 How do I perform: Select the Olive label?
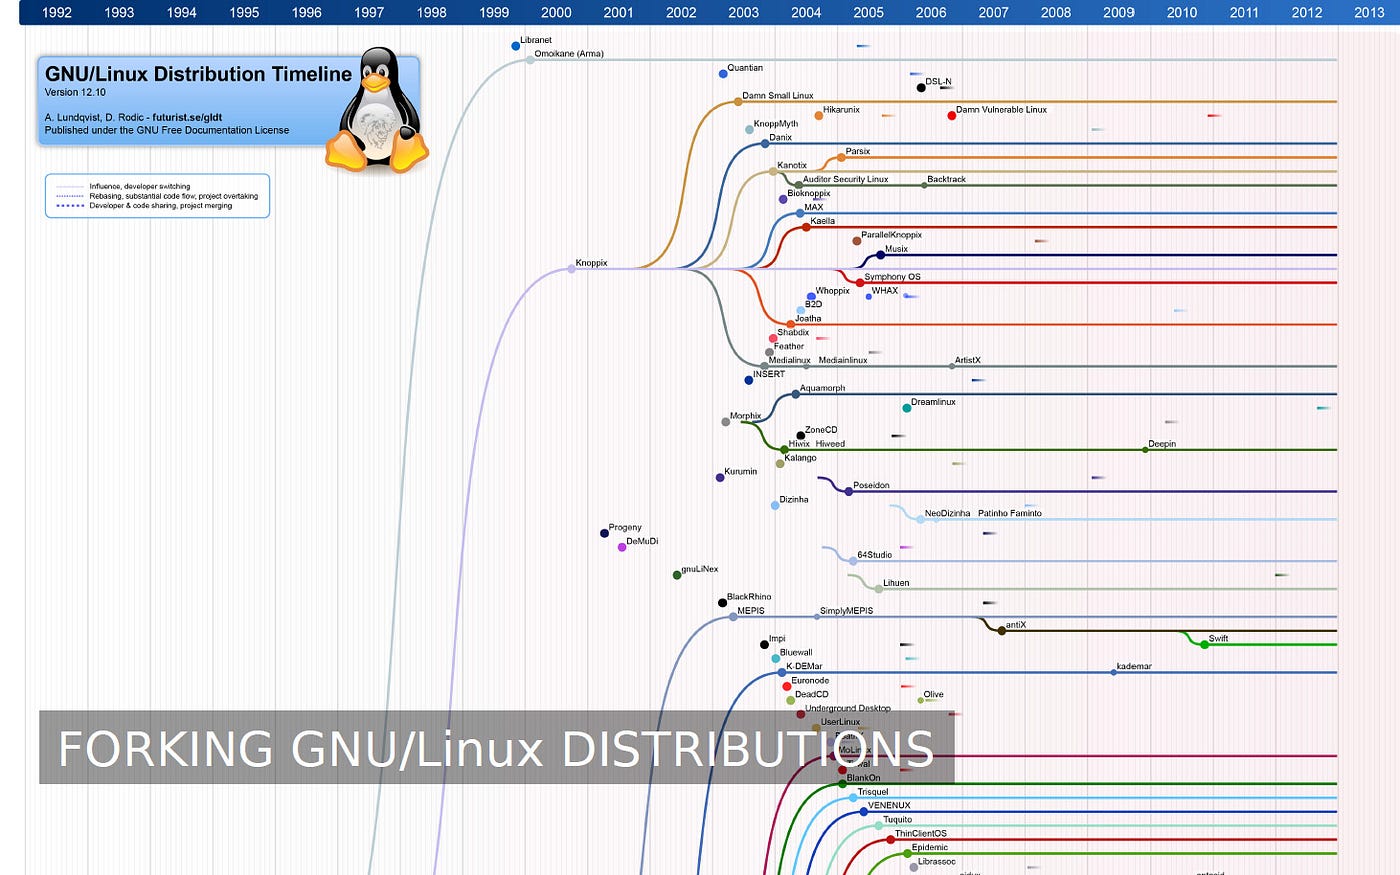[x=933, y=695]
